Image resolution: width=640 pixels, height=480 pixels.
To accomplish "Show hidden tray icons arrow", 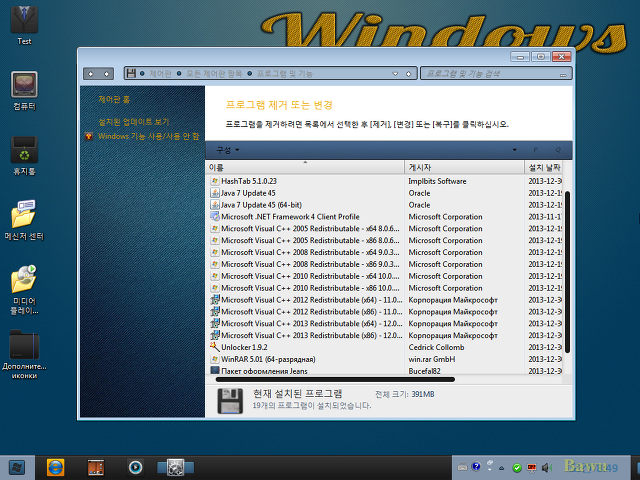I will pyautogui.click(x=502, y=468).
